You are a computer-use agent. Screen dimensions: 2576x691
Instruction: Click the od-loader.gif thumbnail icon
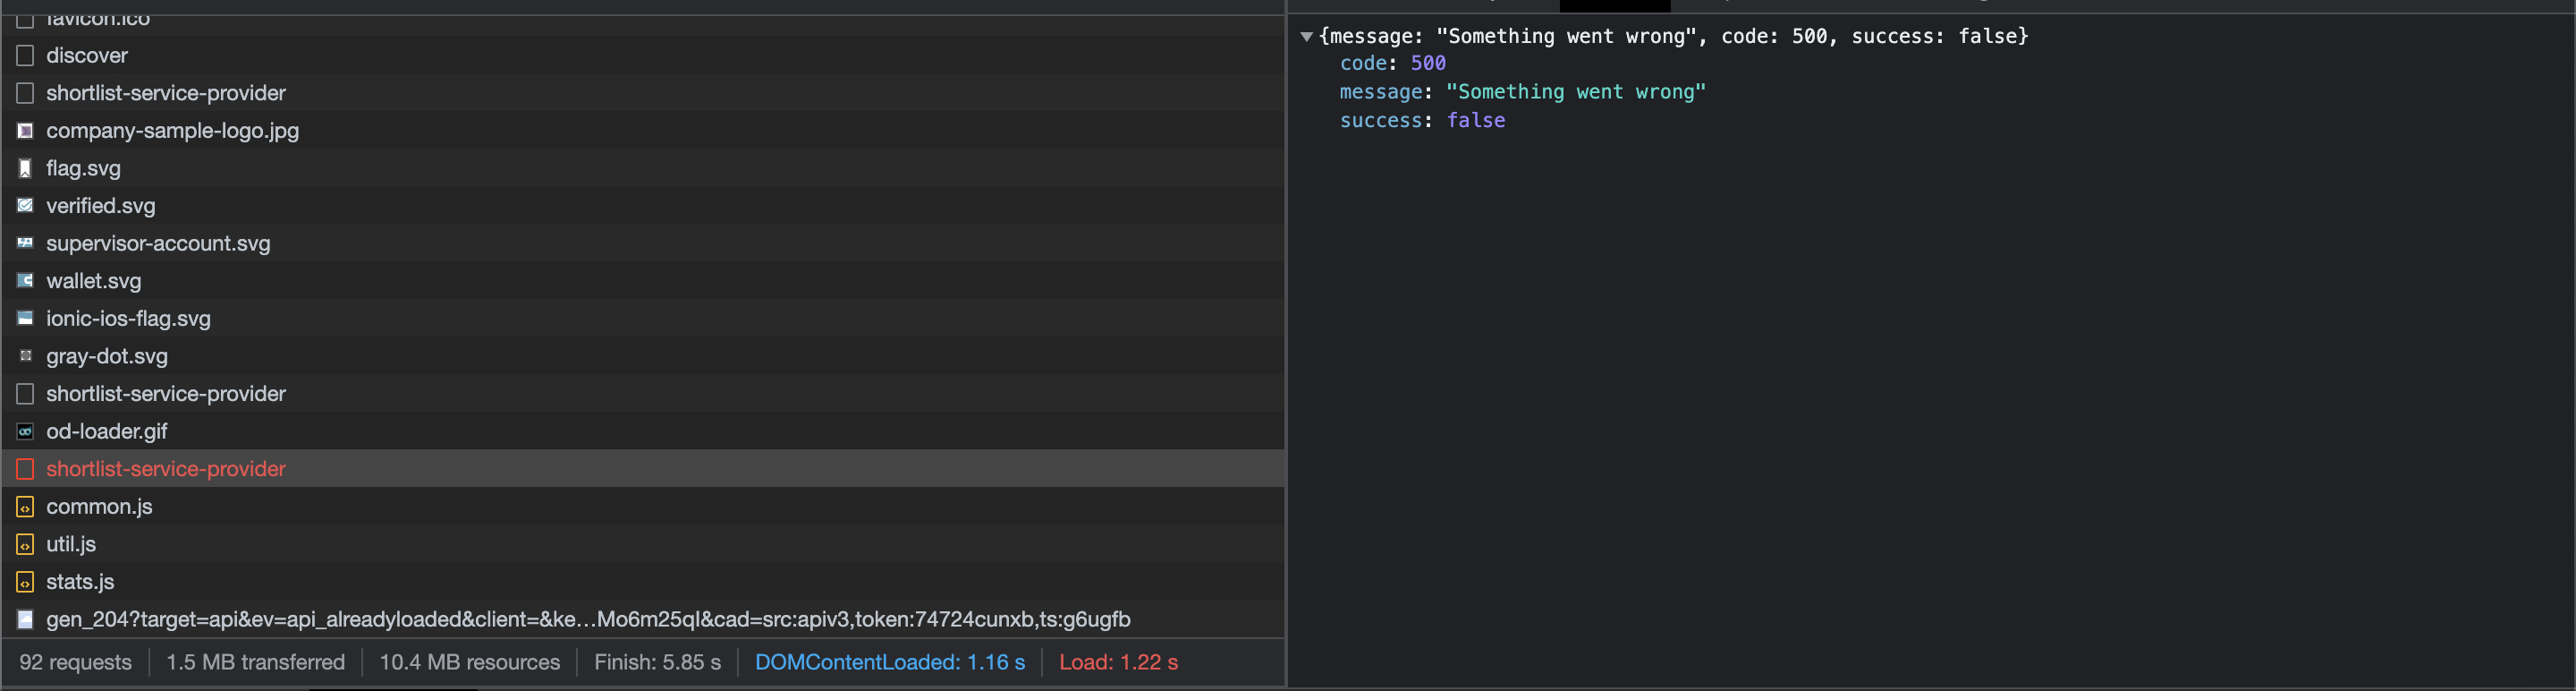[x=25, y=431]
